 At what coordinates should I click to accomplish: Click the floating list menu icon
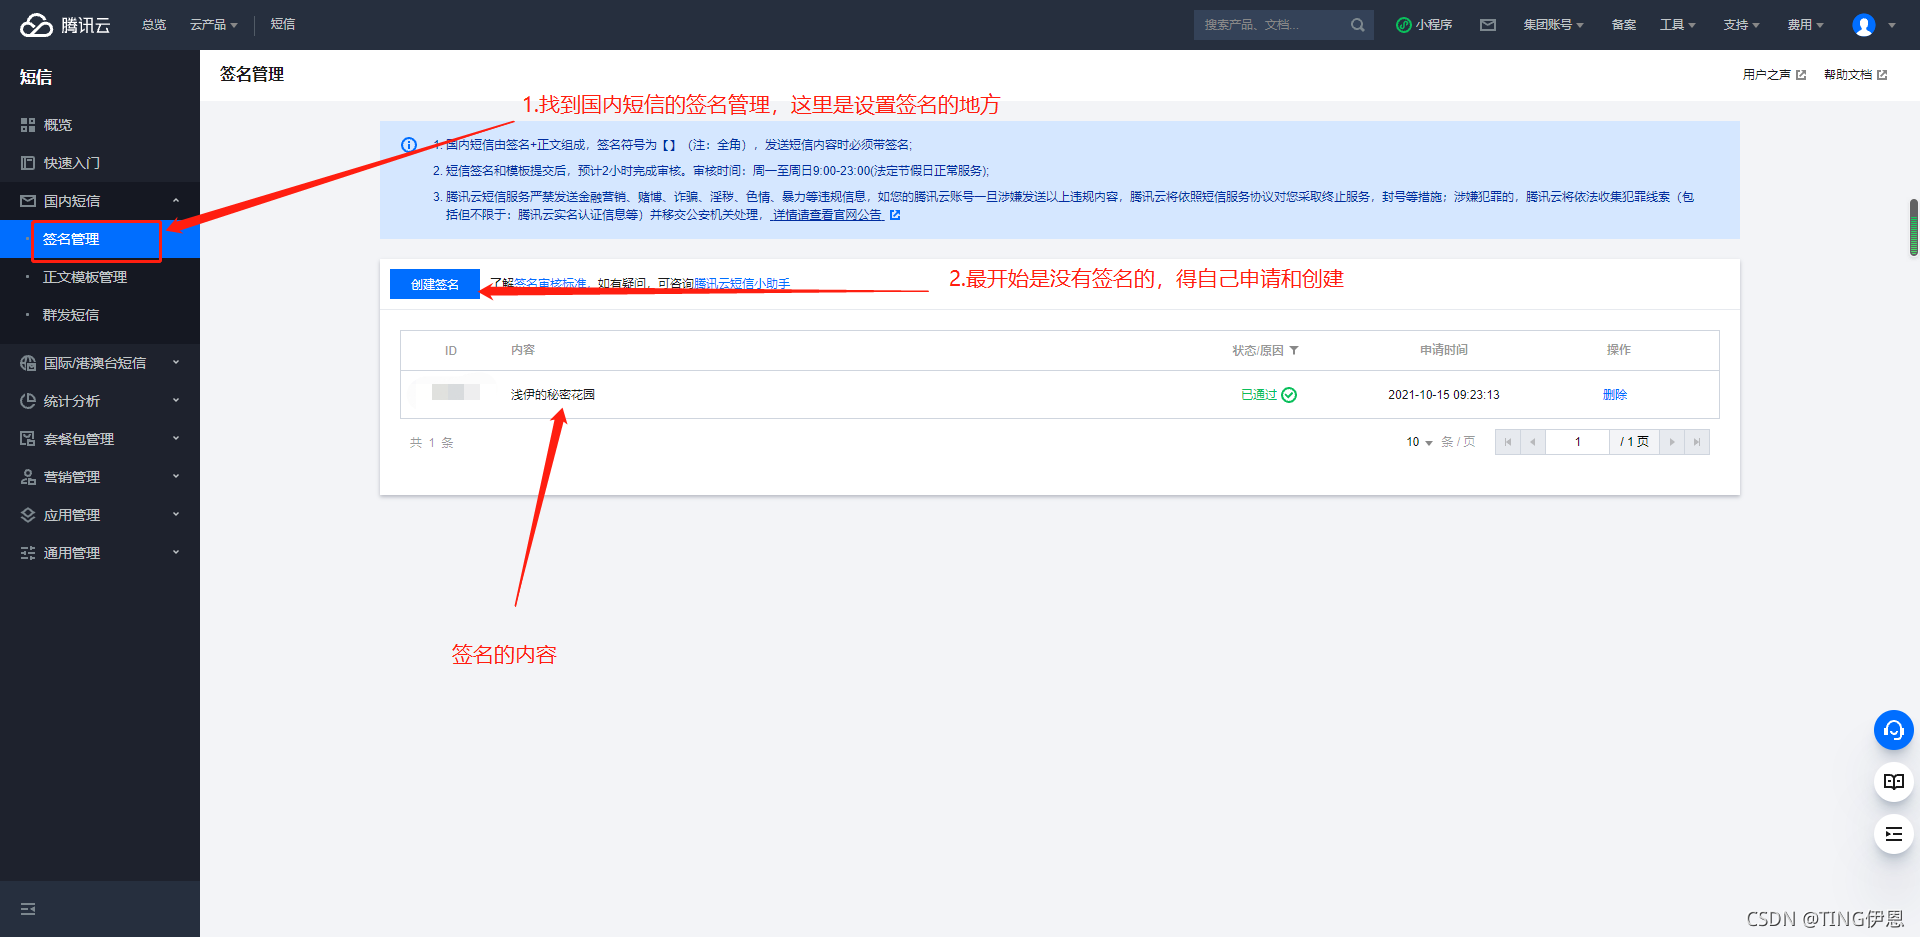1893,834
